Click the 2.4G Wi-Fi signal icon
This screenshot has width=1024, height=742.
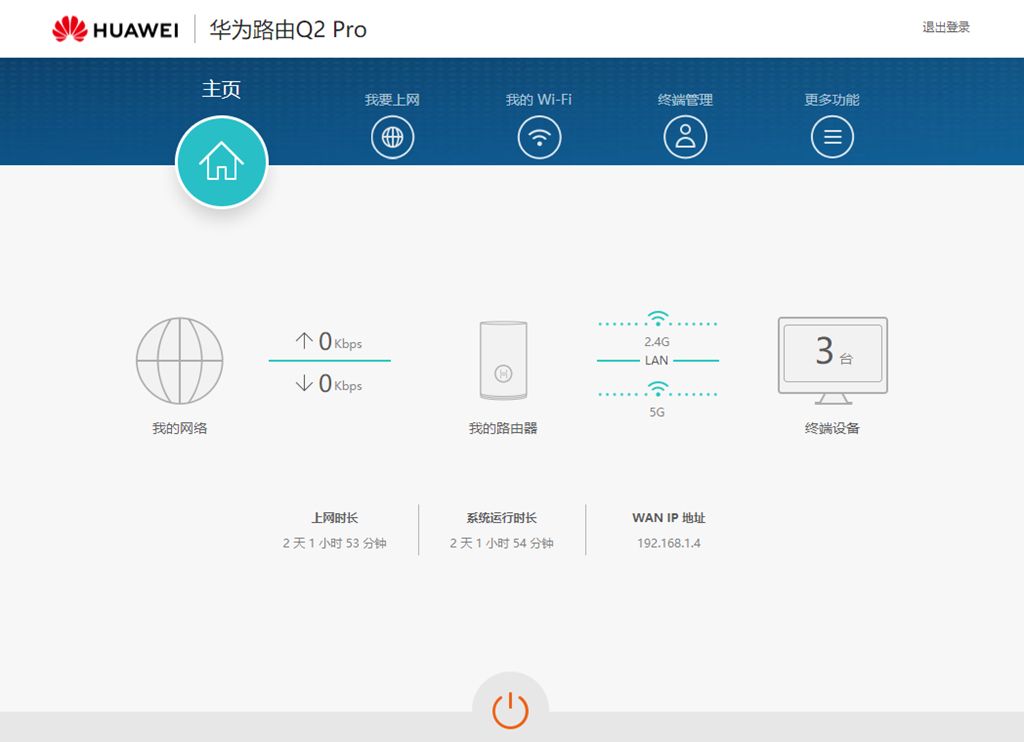(658, 319)
